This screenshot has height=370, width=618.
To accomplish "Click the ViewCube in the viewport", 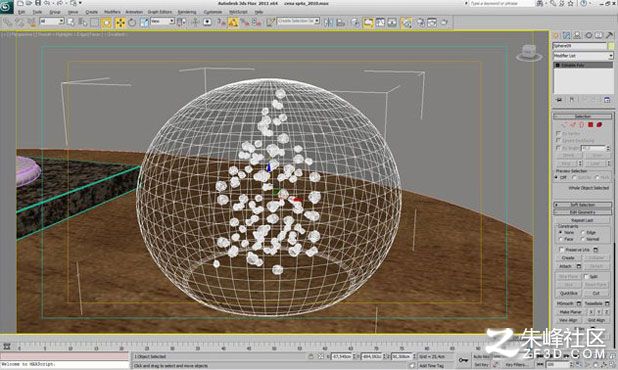I will [528, 52].
